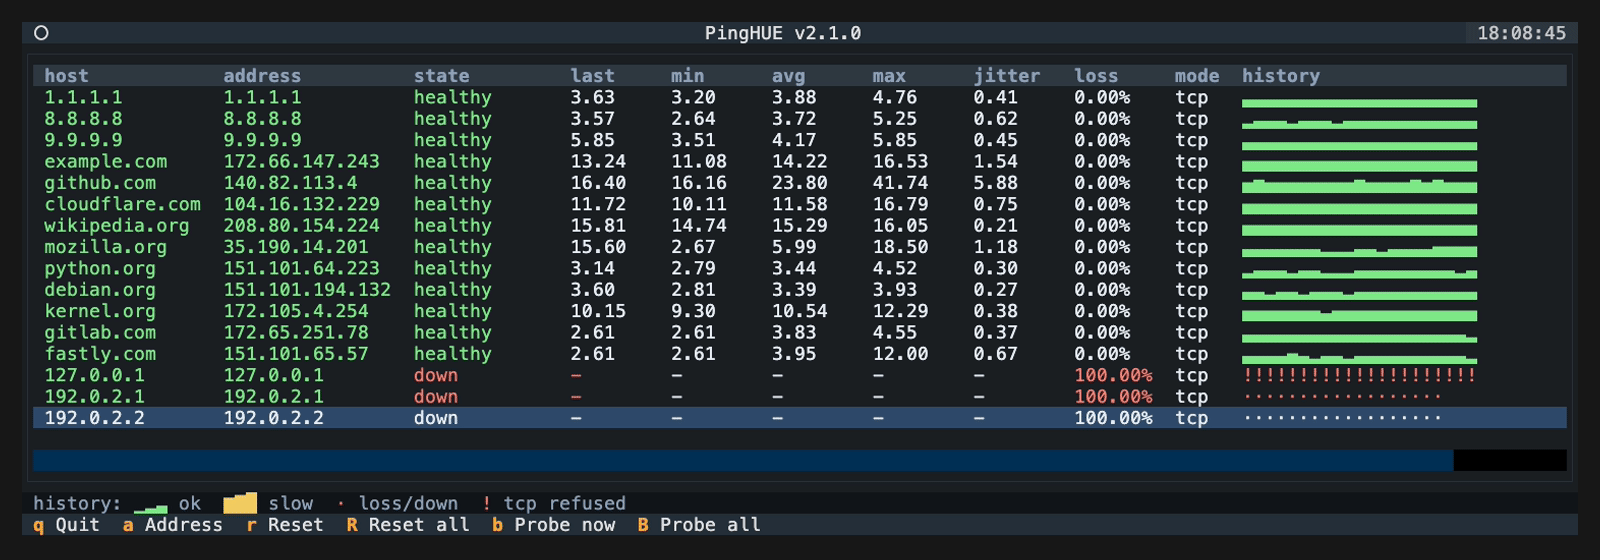Viewport: 1600px width, 560px height.
Task: Click the github.com history sparkline
Action: (1359, 185)
